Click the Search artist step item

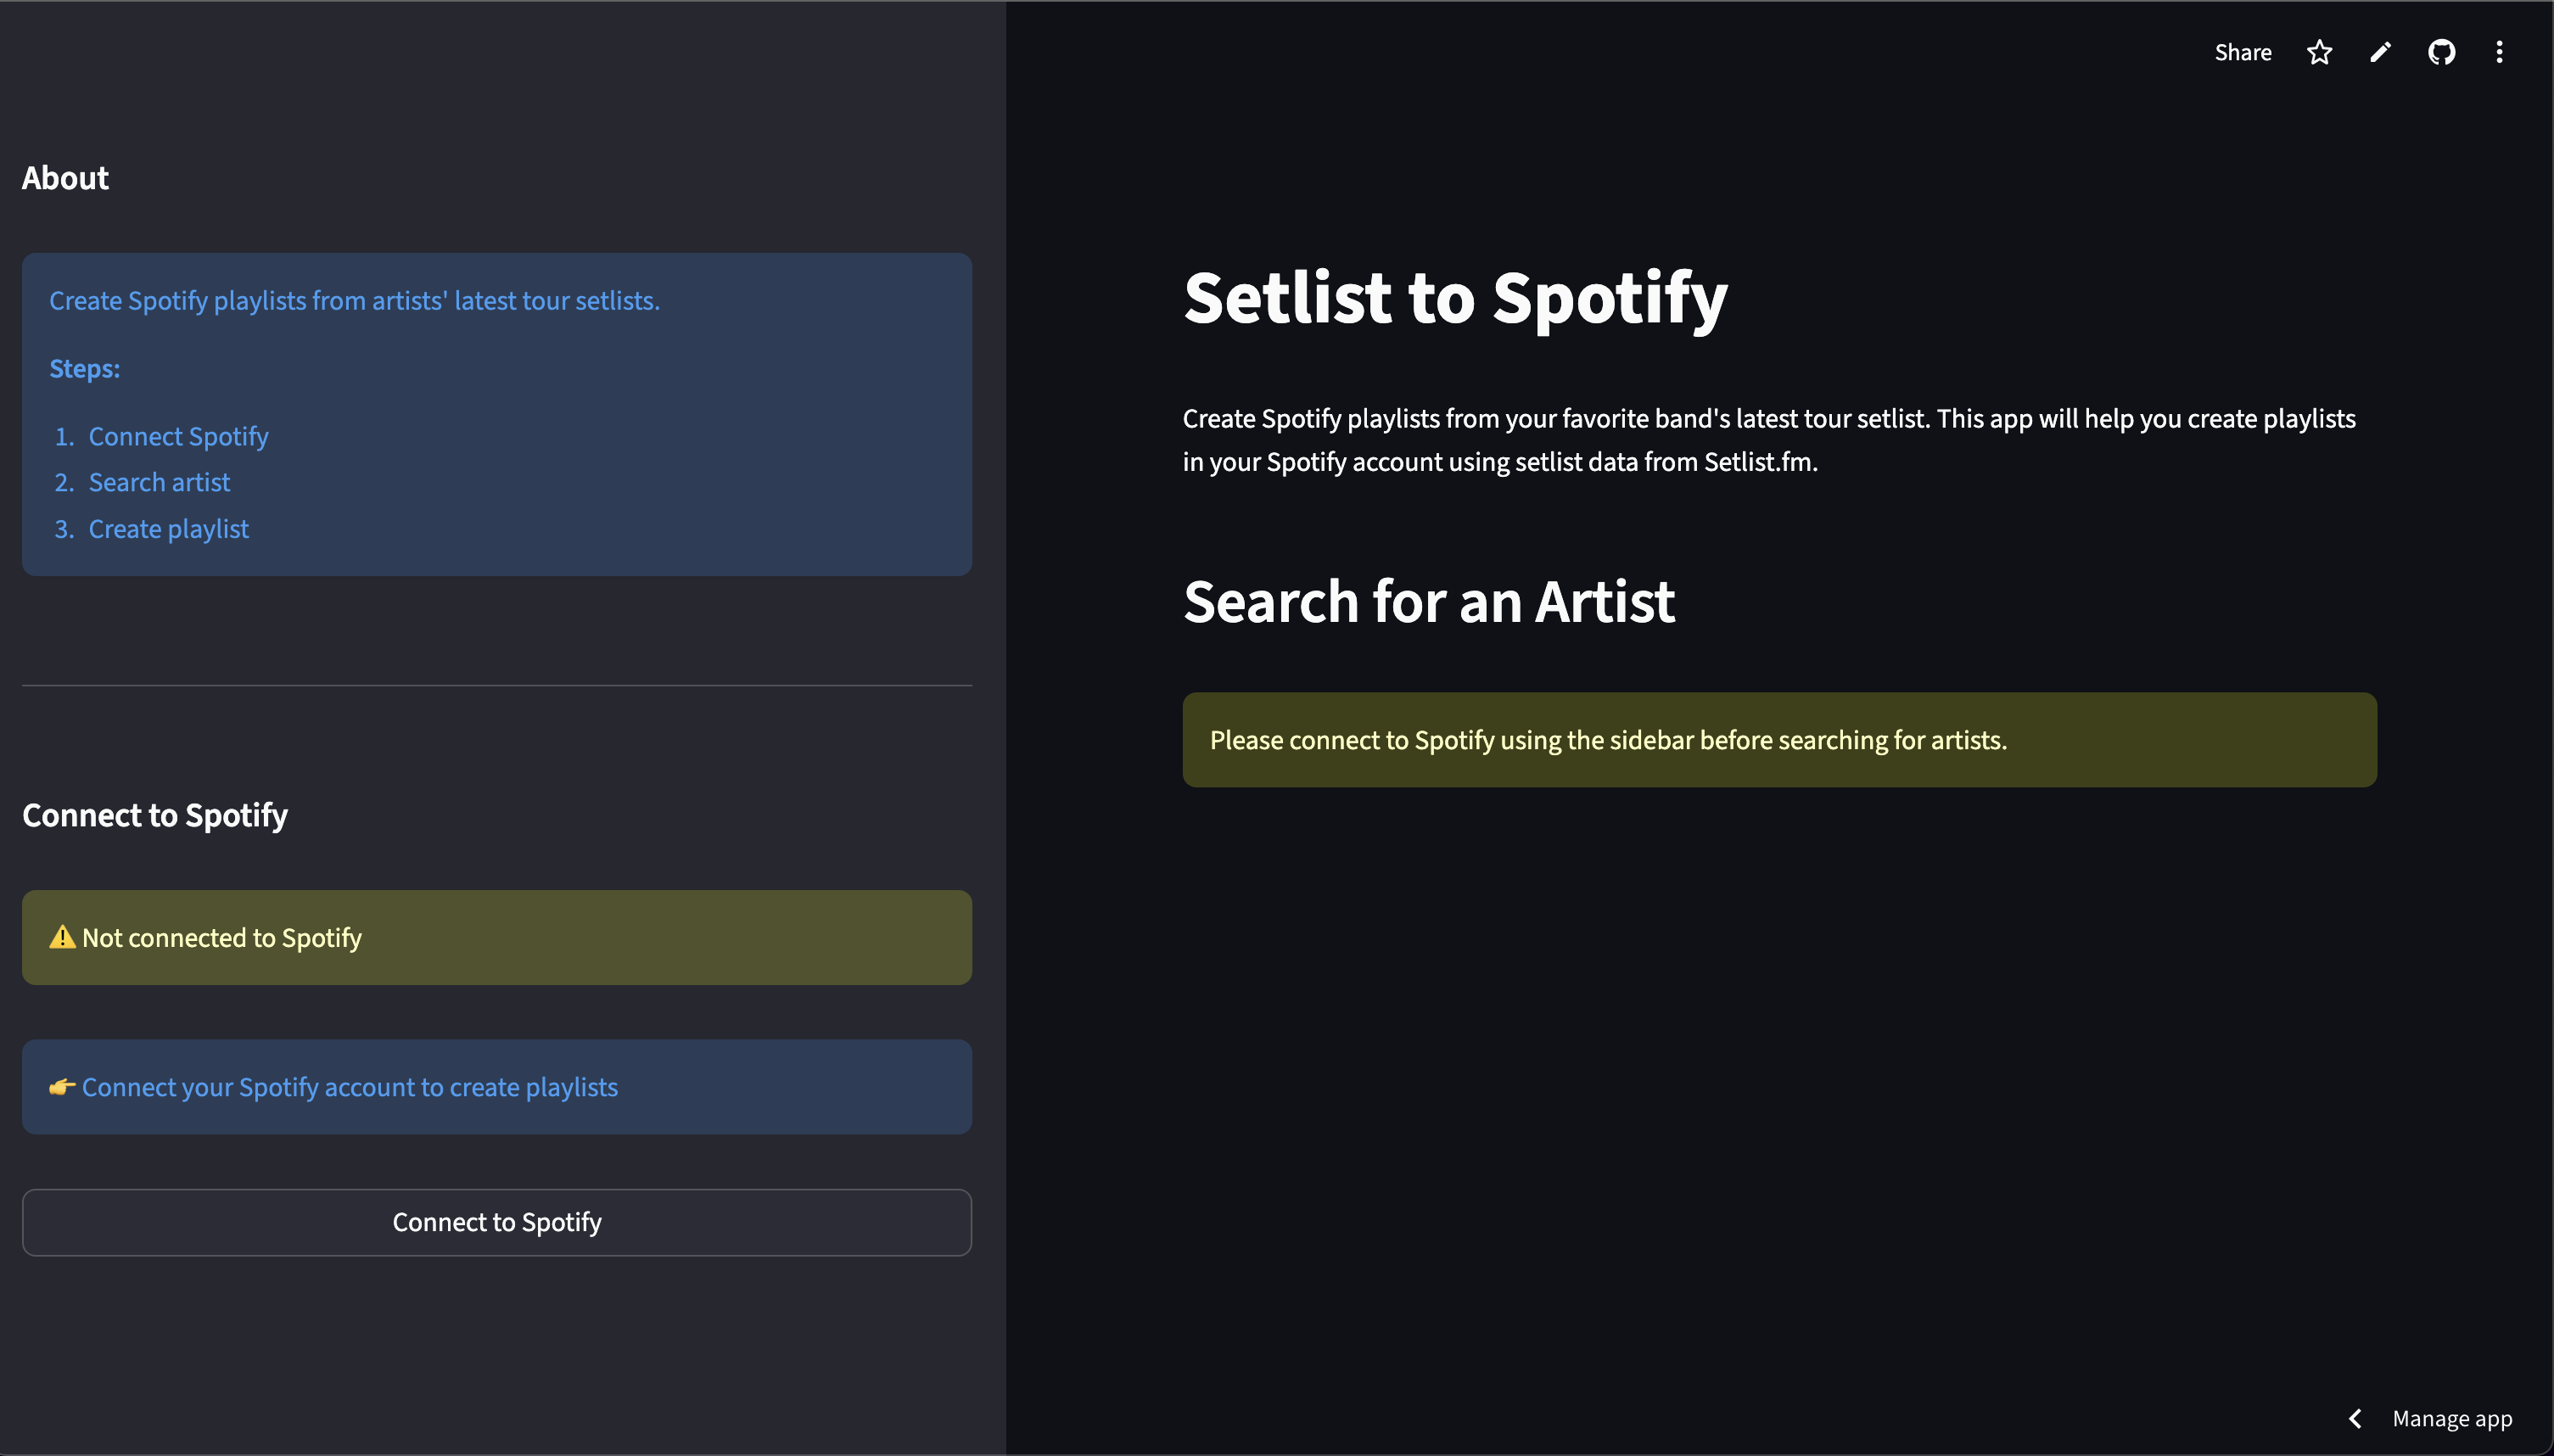(x=159, y=482)
